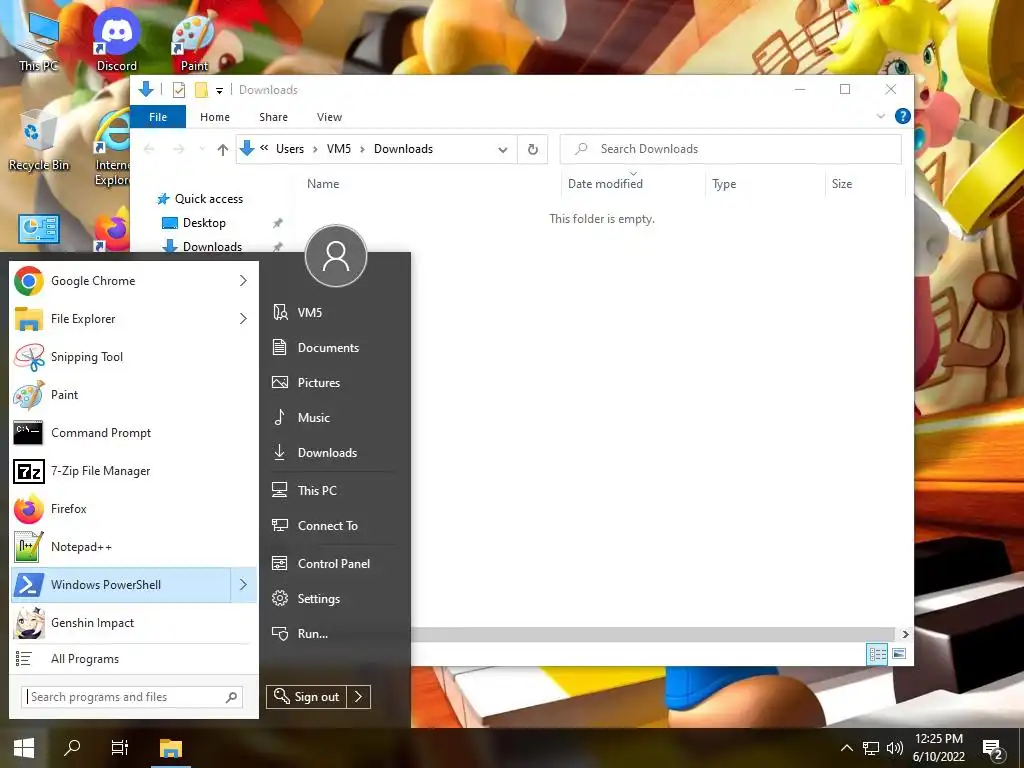The image size is (1024, 768).
Task: Switch to the Home ribbon tab
Action: click(215, 117)
